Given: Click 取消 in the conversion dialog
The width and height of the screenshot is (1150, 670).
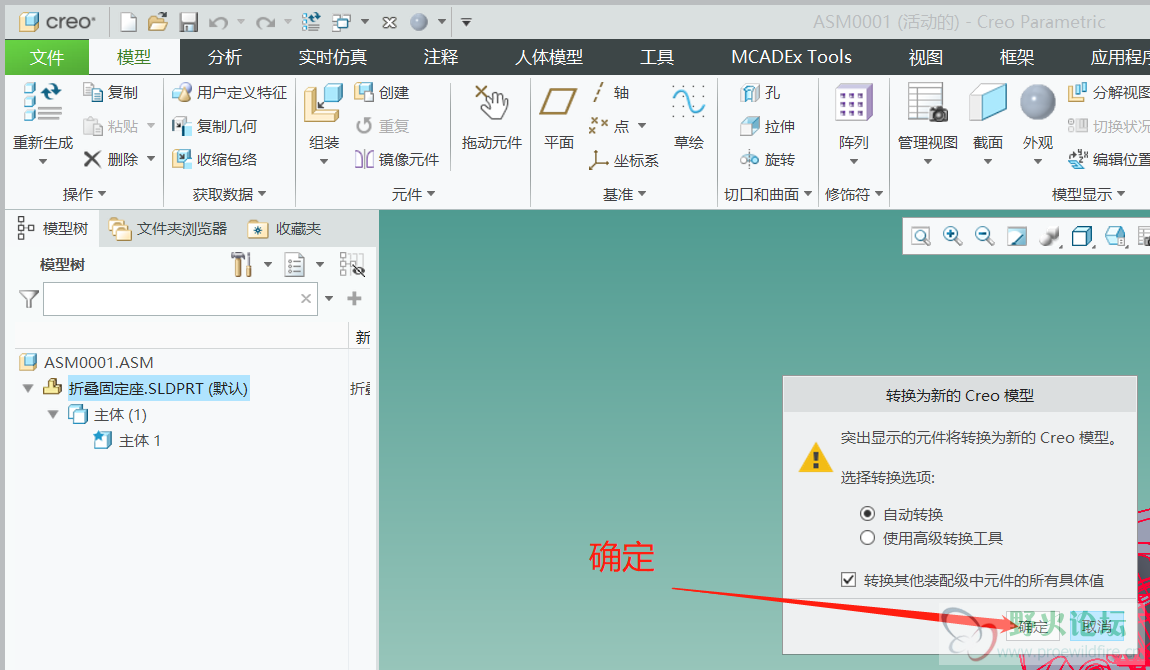Looking at the screenshot, I should (x=1097, y=627).
